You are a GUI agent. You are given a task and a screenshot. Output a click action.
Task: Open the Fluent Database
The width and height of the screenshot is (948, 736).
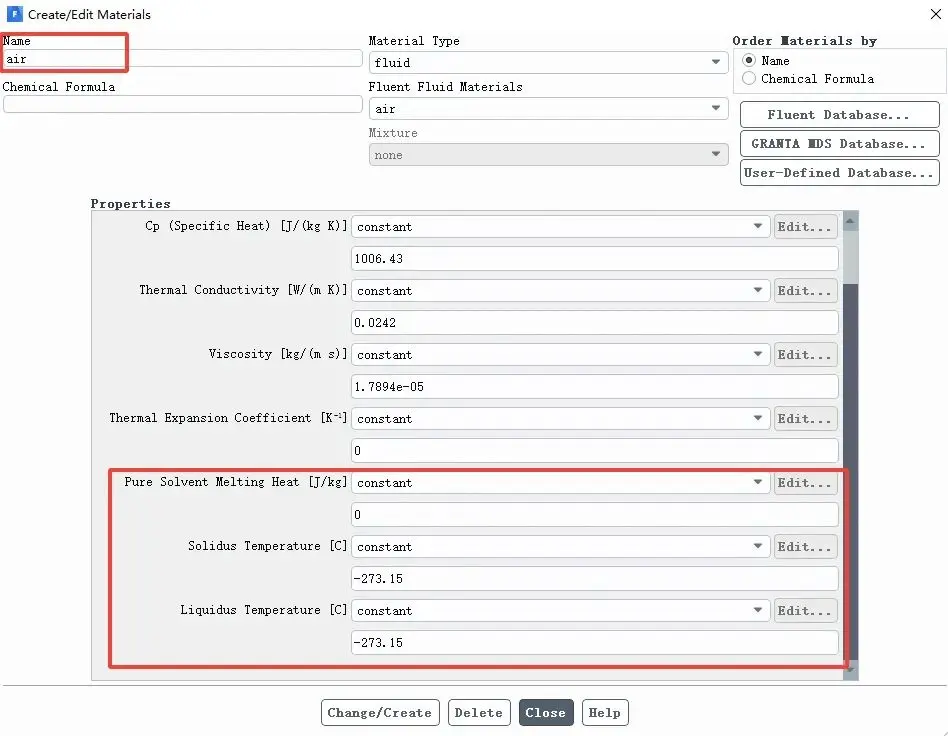coord(839,115)
